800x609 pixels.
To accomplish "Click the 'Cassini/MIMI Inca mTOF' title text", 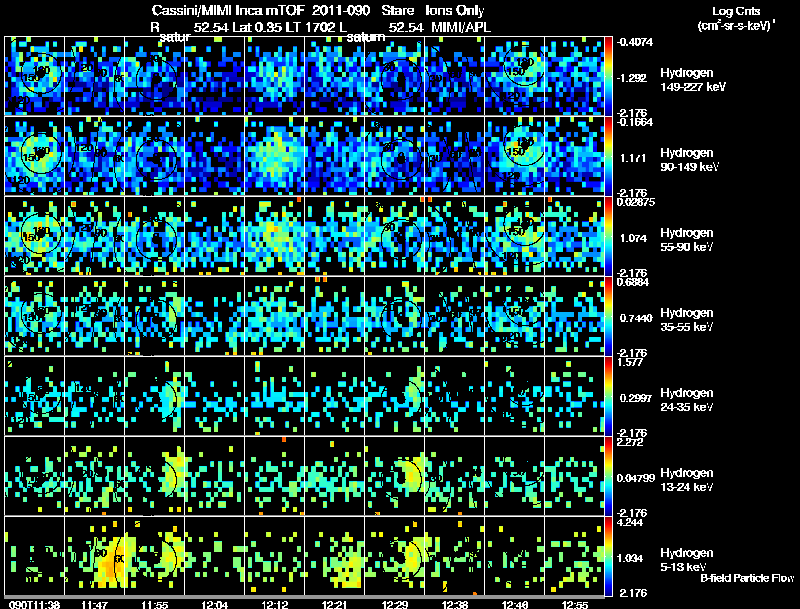I will pos(228,11).
